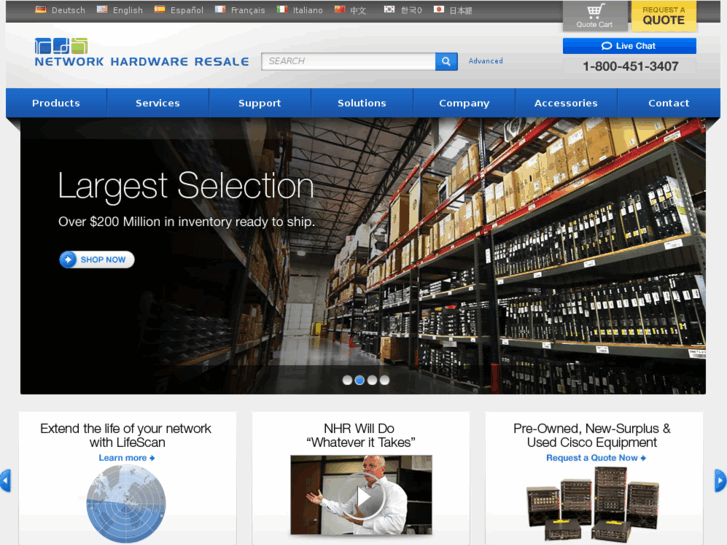Click Extend the life of your network heading

pos(126,435)
